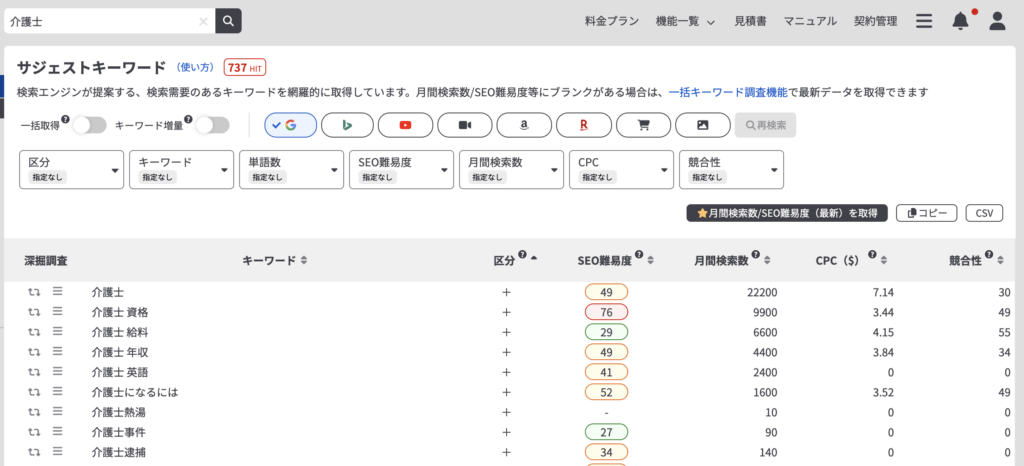This screenshot has height=466, width=1024.
Task: Select the Bing search engine button
Action: tap(347, 125)
